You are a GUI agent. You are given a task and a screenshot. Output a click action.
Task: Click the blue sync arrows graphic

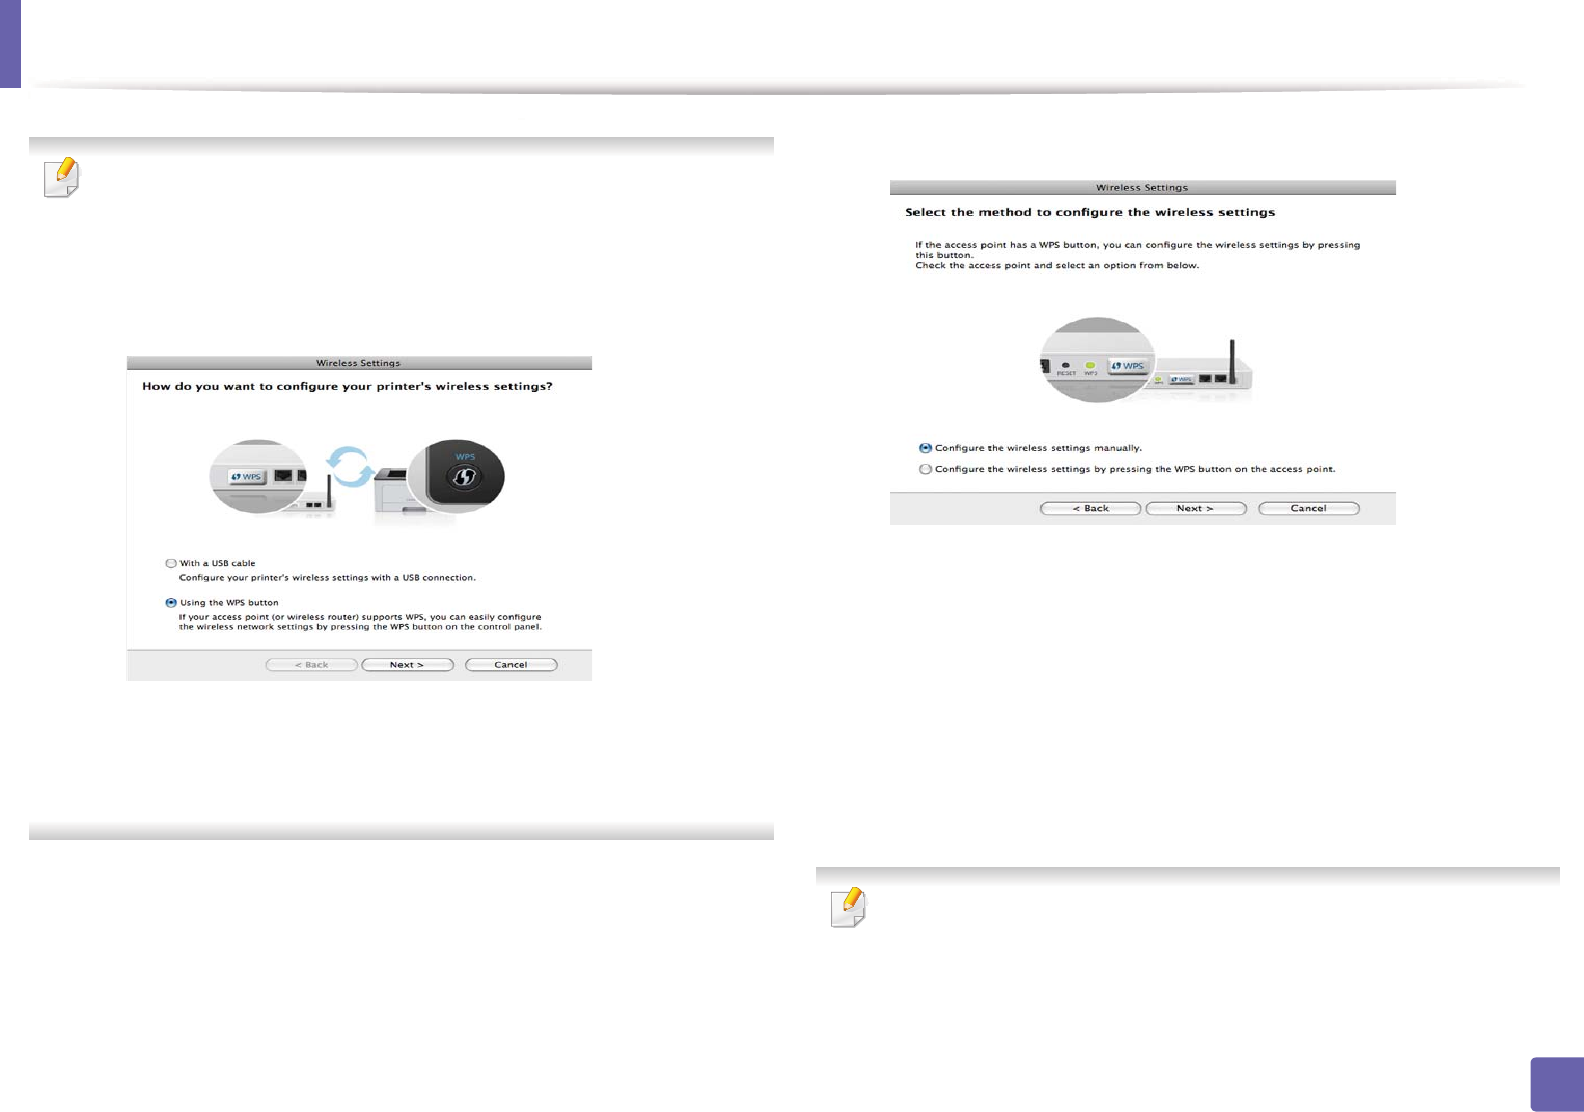(x=351, y=467)
